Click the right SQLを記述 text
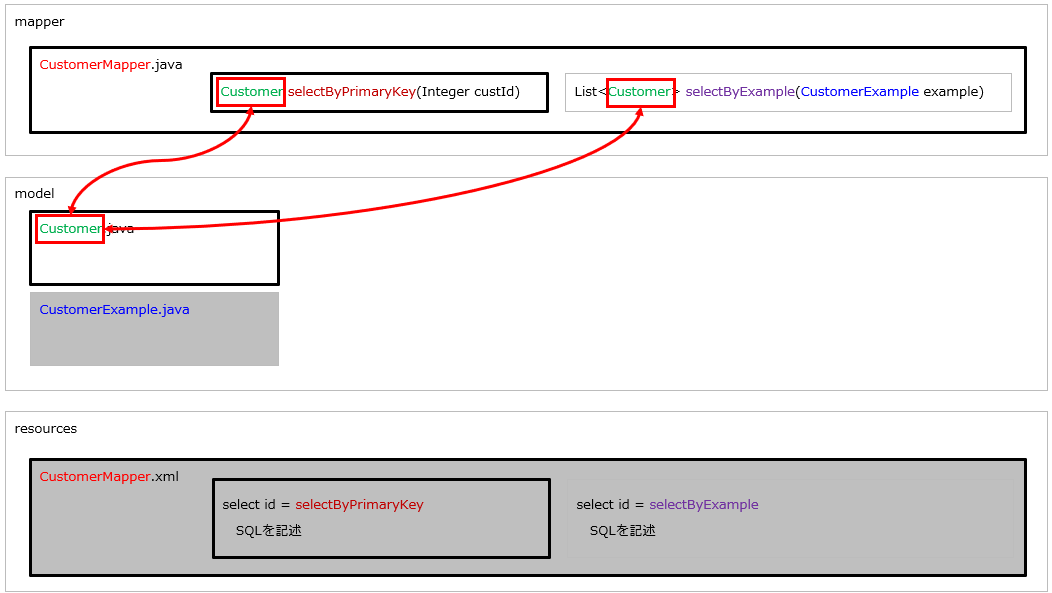This screenshot has height=593, width=1052. pyautogui.click(x=622, y=531)
